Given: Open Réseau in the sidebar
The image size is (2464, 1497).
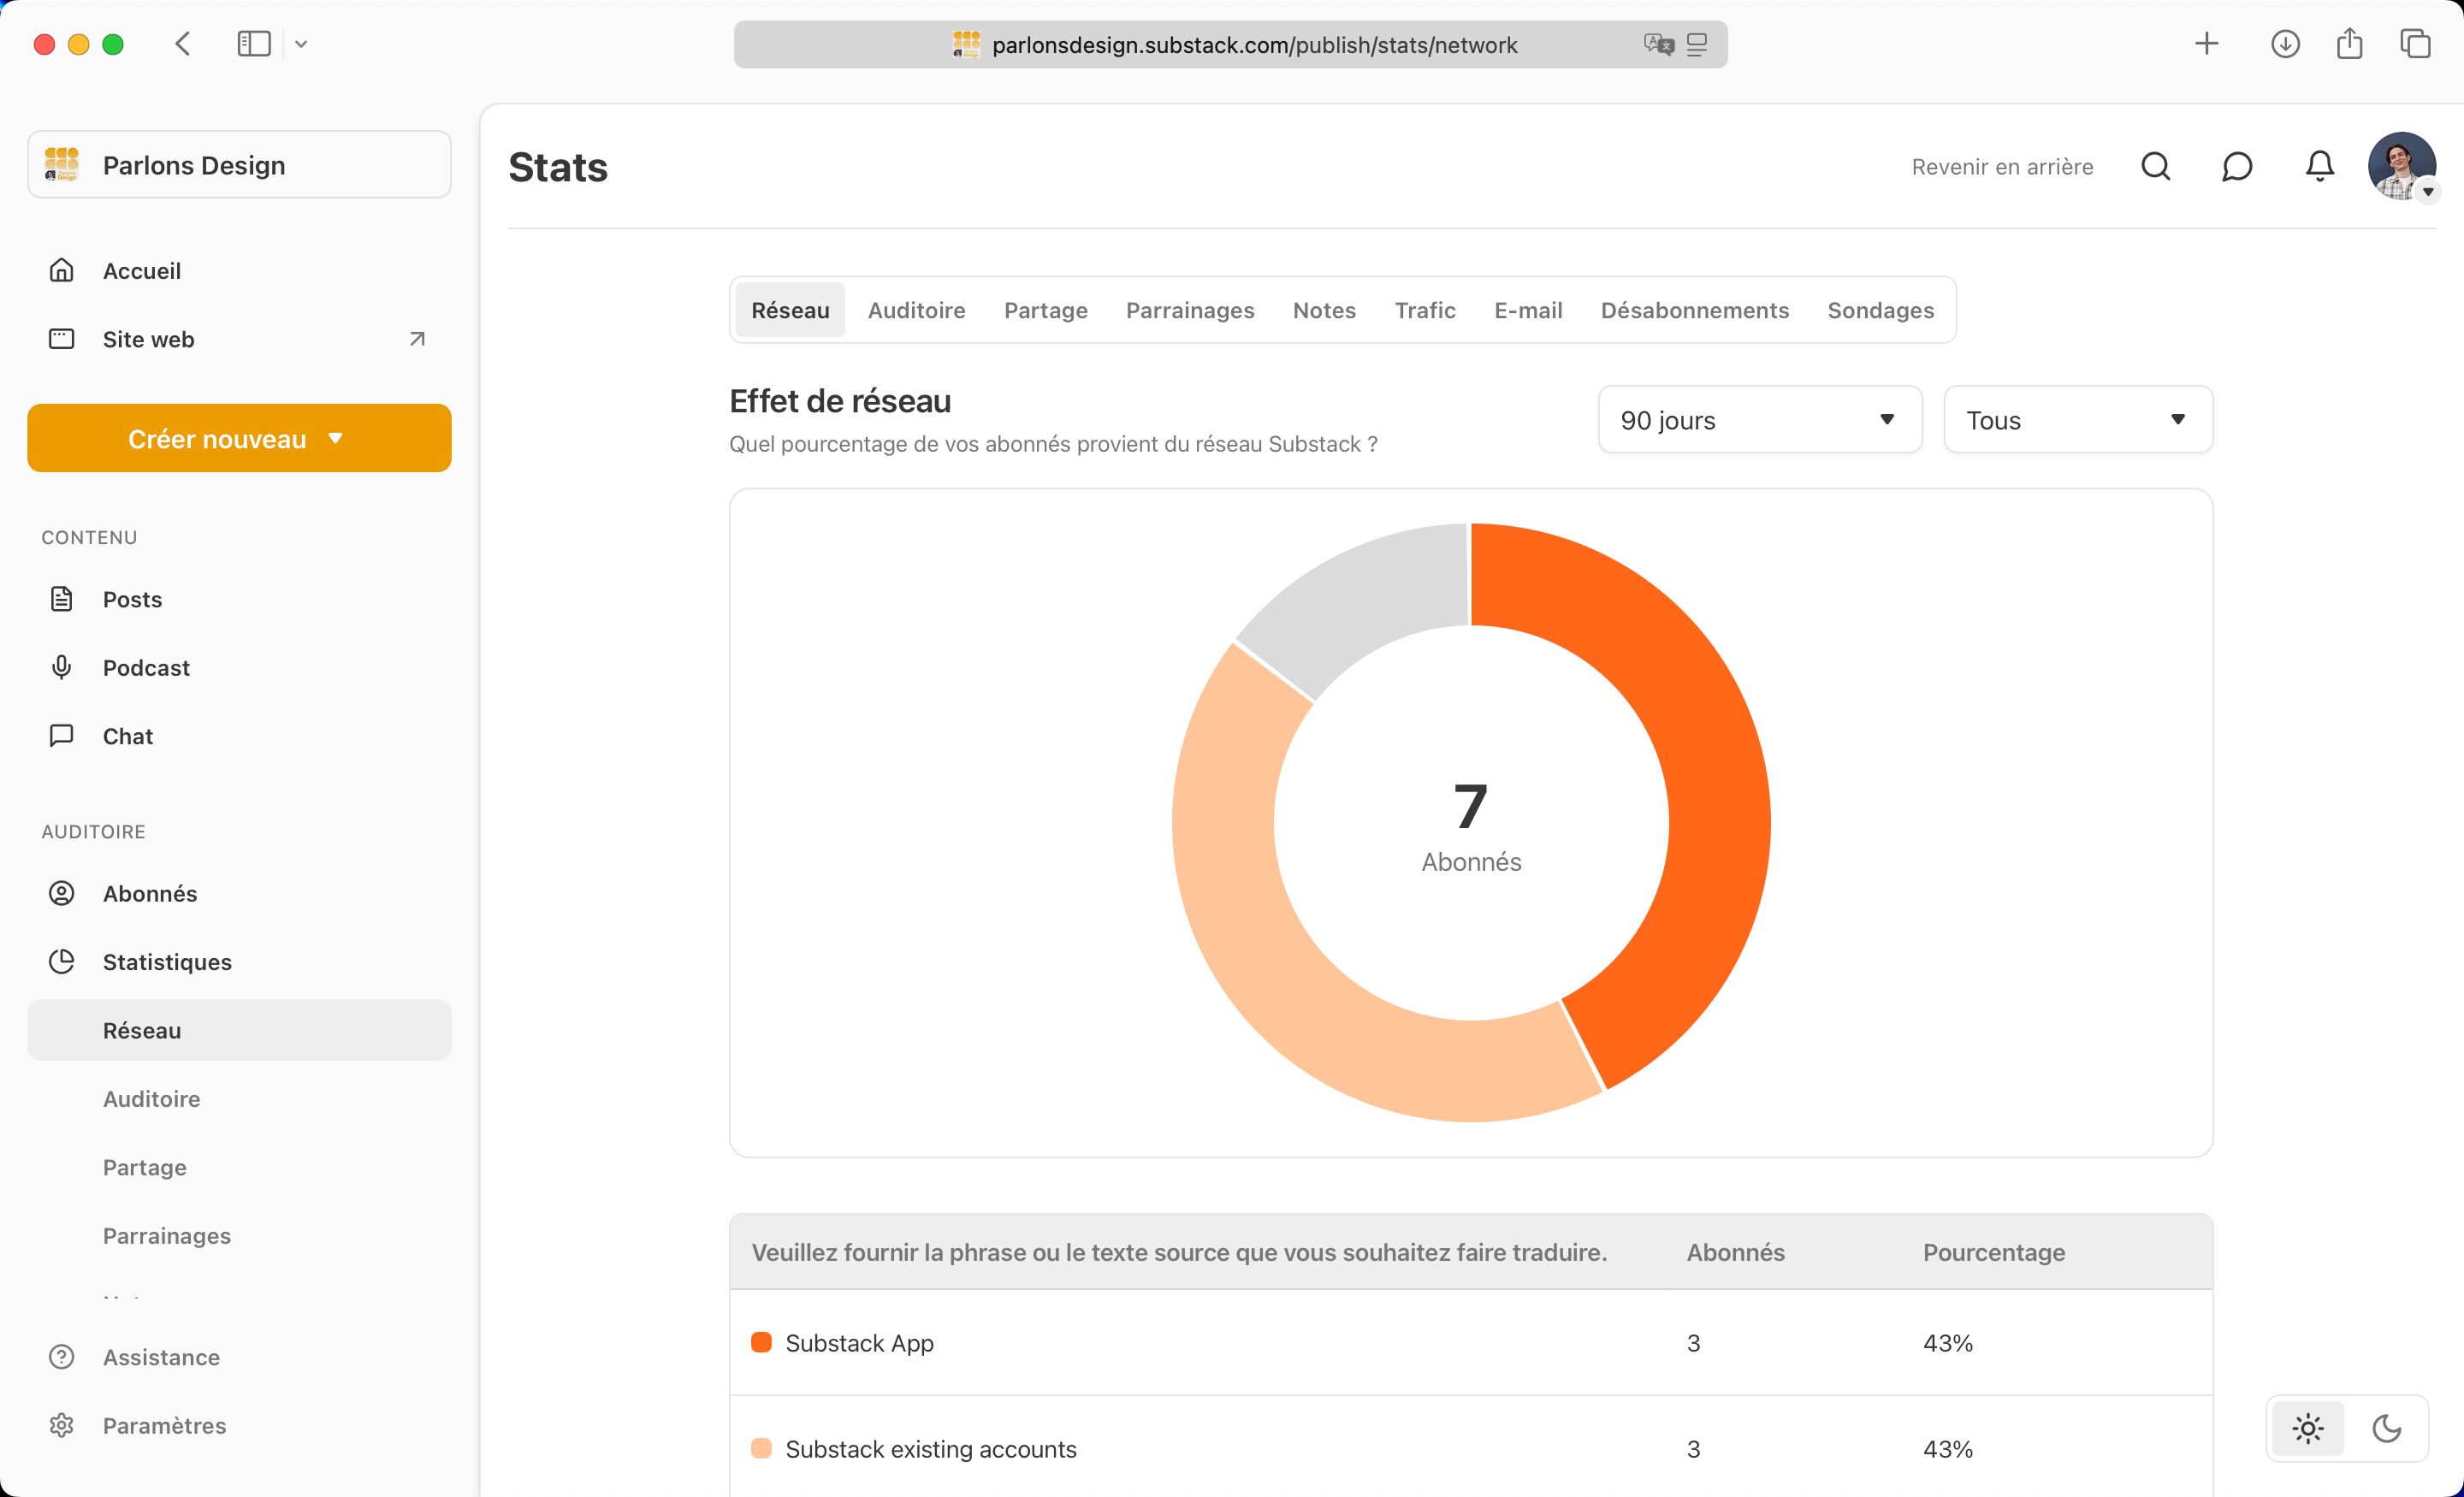Looking at the screenshot, I should [239, 1030].
